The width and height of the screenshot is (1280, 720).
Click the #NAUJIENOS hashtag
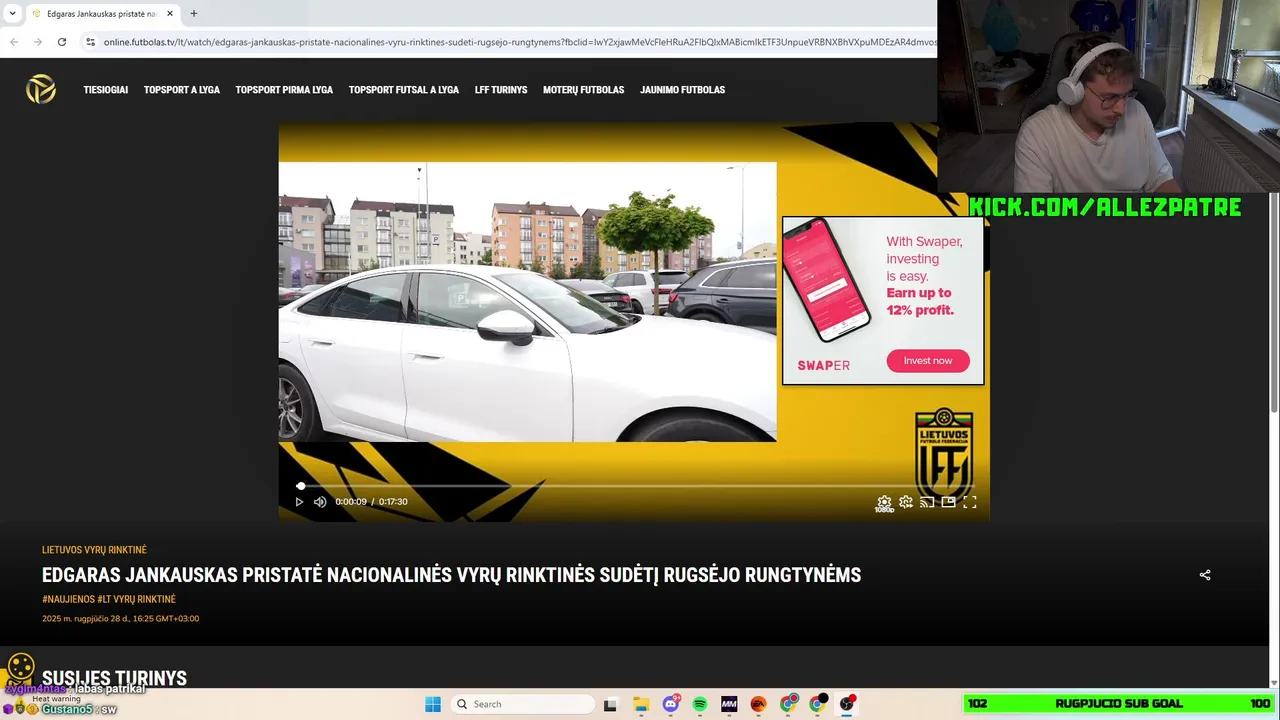click(68, 599)
